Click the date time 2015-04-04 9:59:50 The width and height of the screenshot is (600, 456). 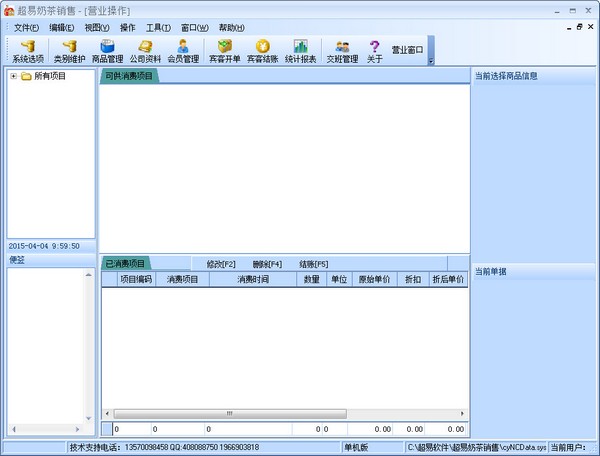pyautogui.click(x=44, y=246)
